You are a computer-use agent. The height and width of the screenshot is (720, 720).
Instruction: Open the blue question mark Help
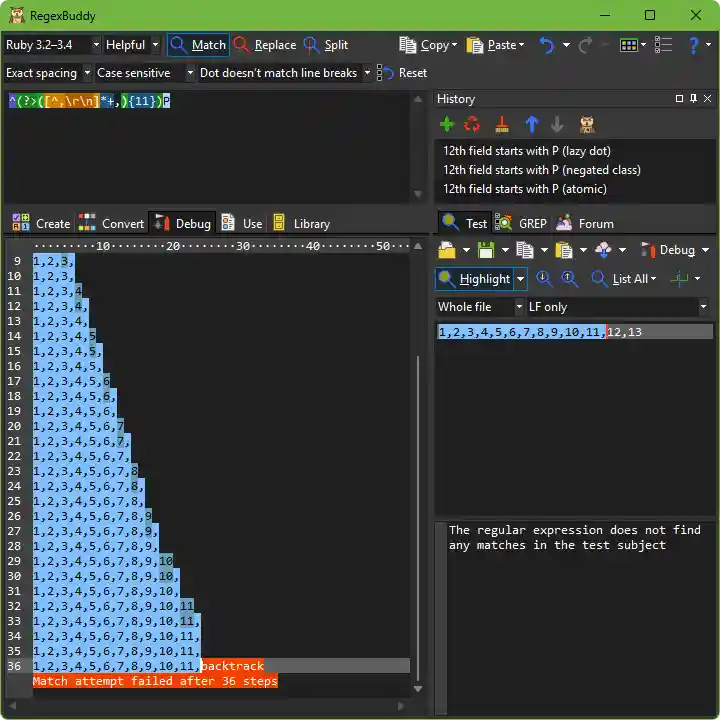(x=693, y=45)
